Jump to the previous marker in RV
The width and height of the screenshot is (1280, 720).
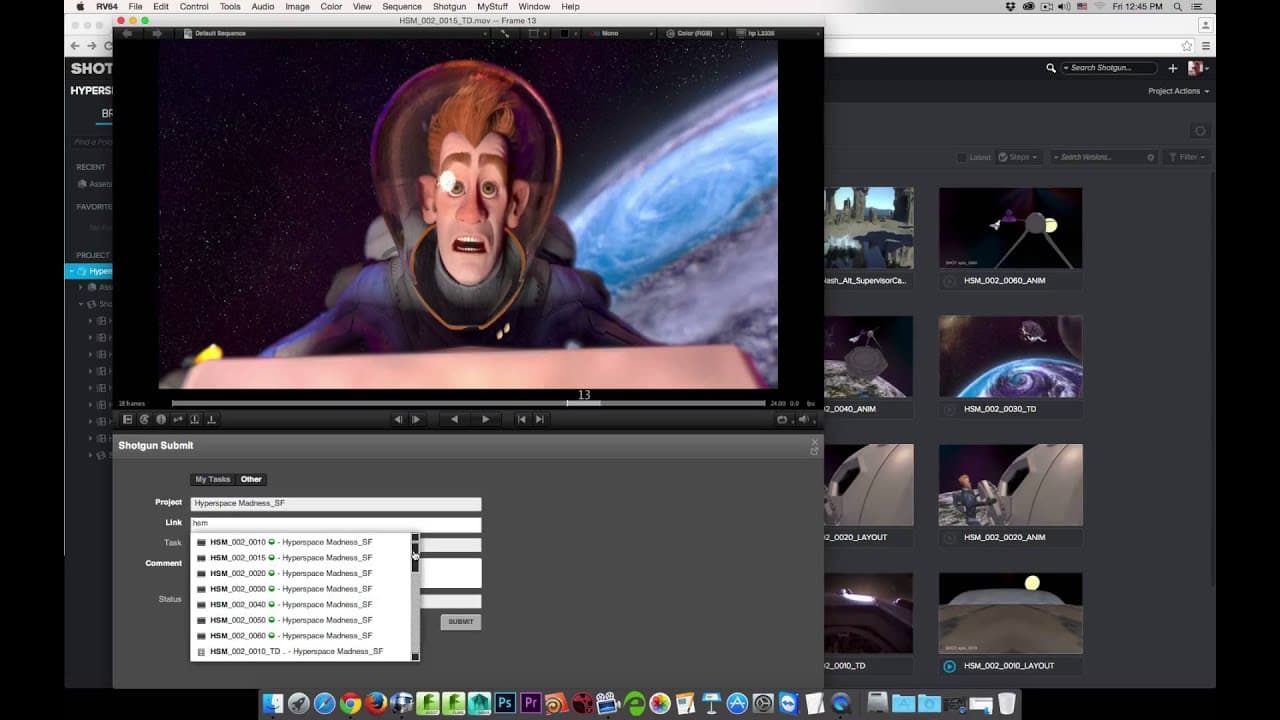tap(521, 420)
